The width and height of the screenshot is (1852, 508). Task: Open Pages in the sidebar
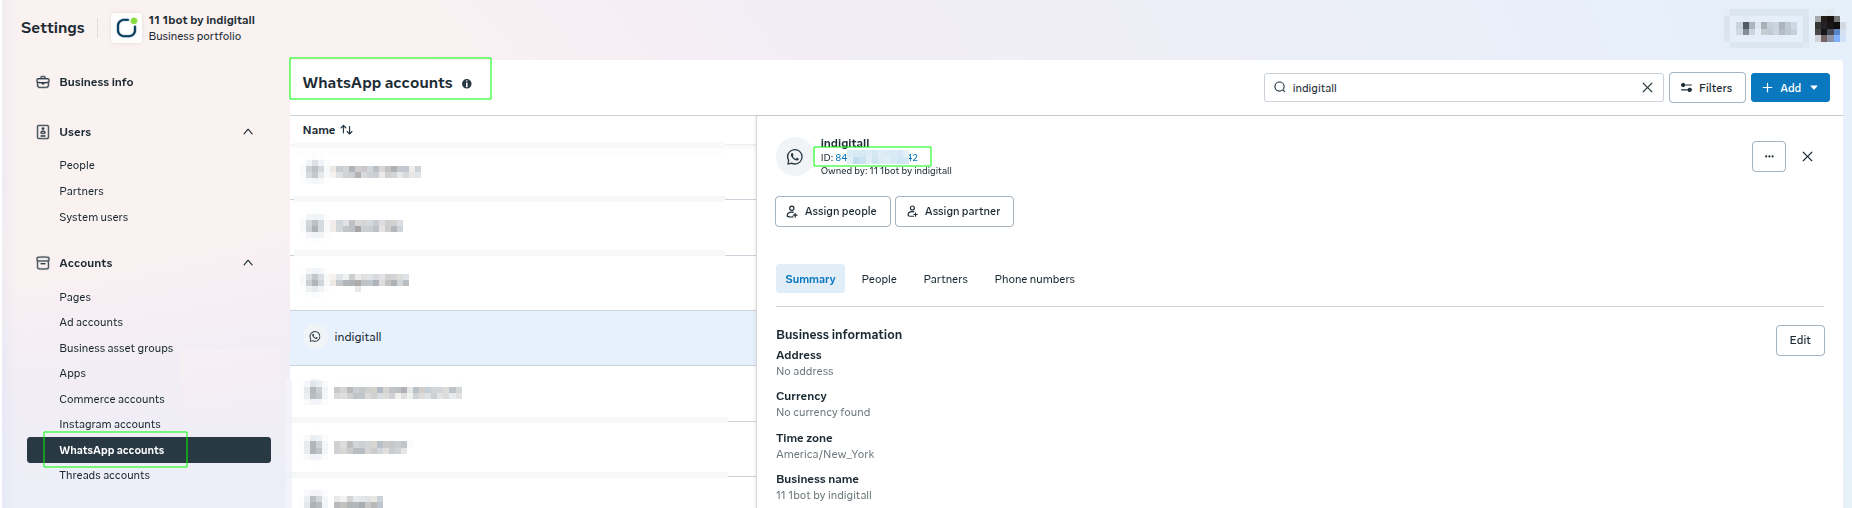(x=75, y=297)
